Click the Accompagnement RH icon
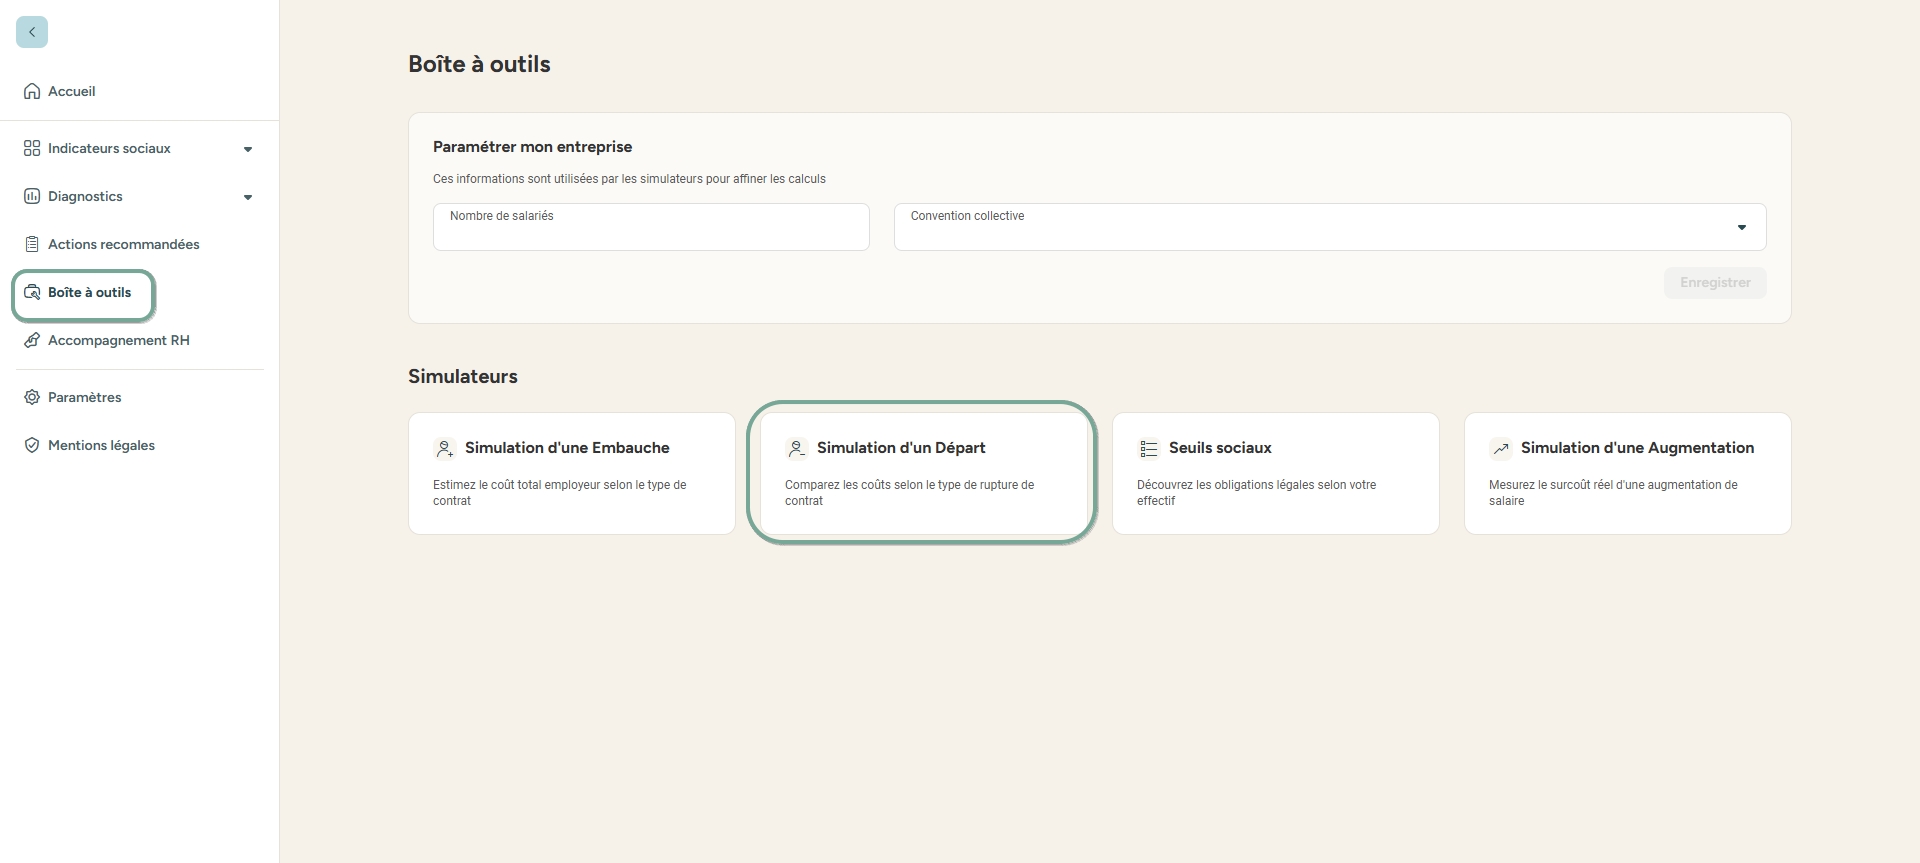 [32, 340]
